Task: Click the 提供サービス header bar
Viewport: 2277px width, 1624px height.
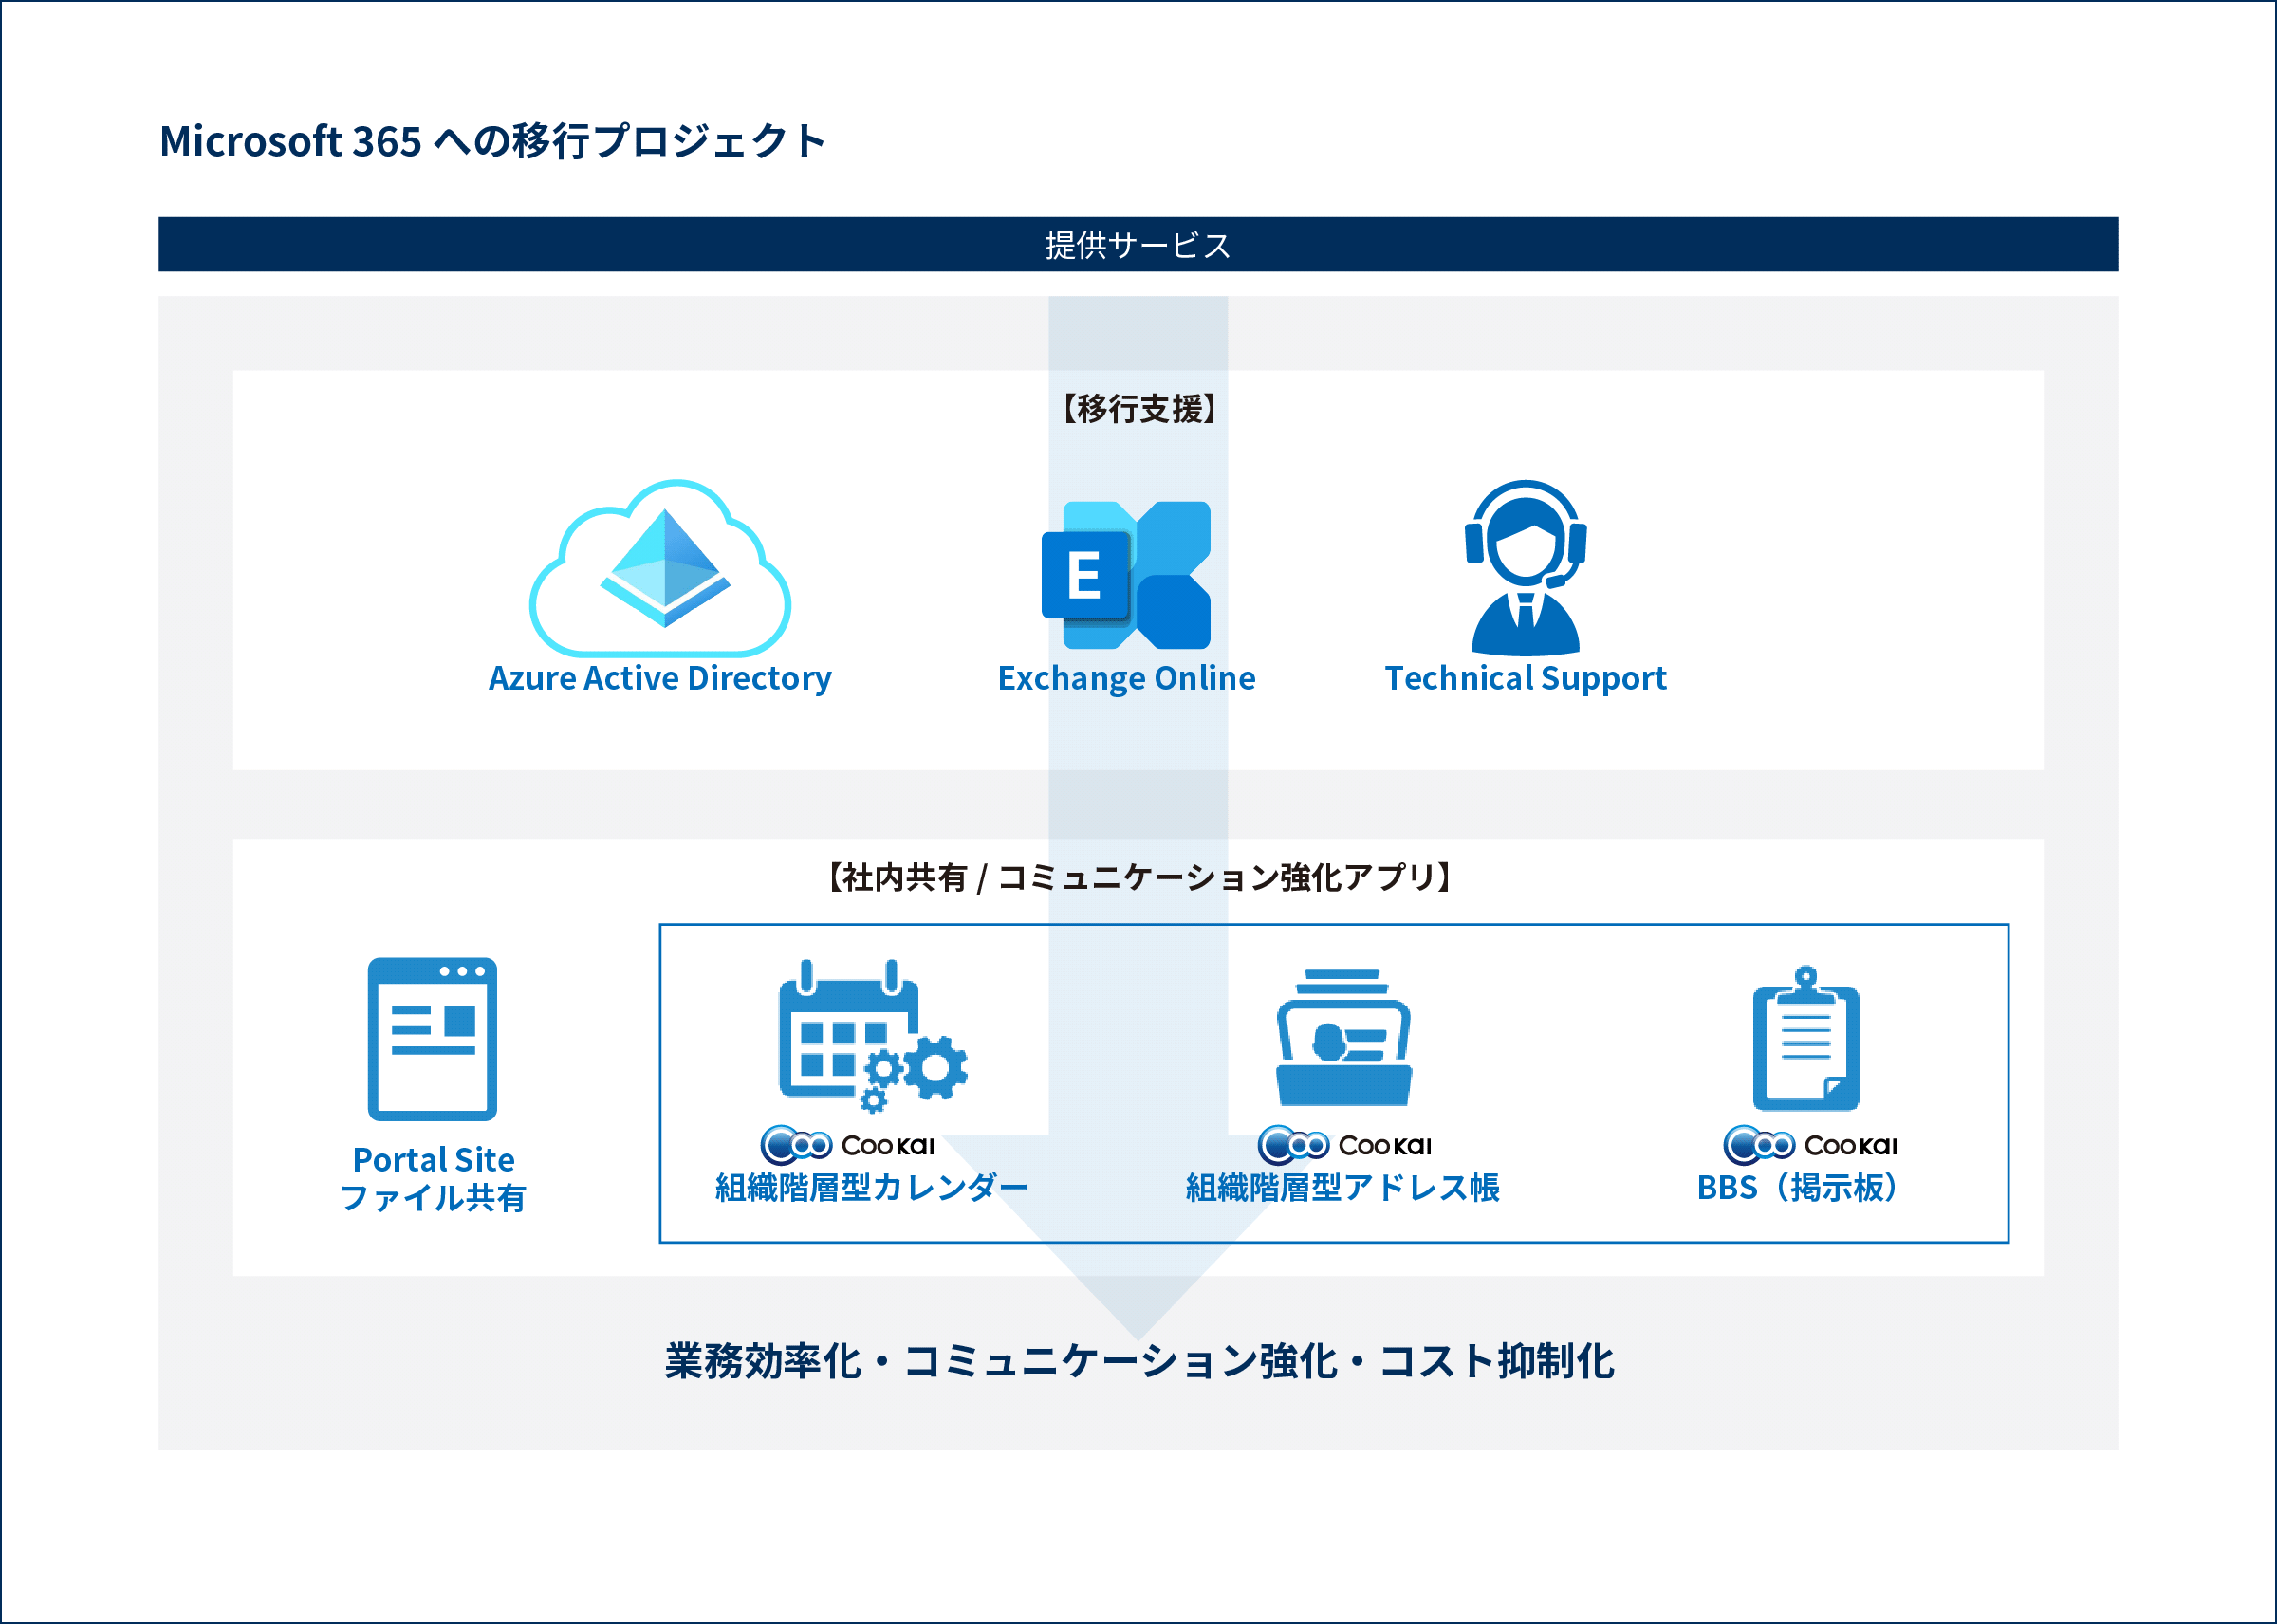Action: tap(1138, 244)
